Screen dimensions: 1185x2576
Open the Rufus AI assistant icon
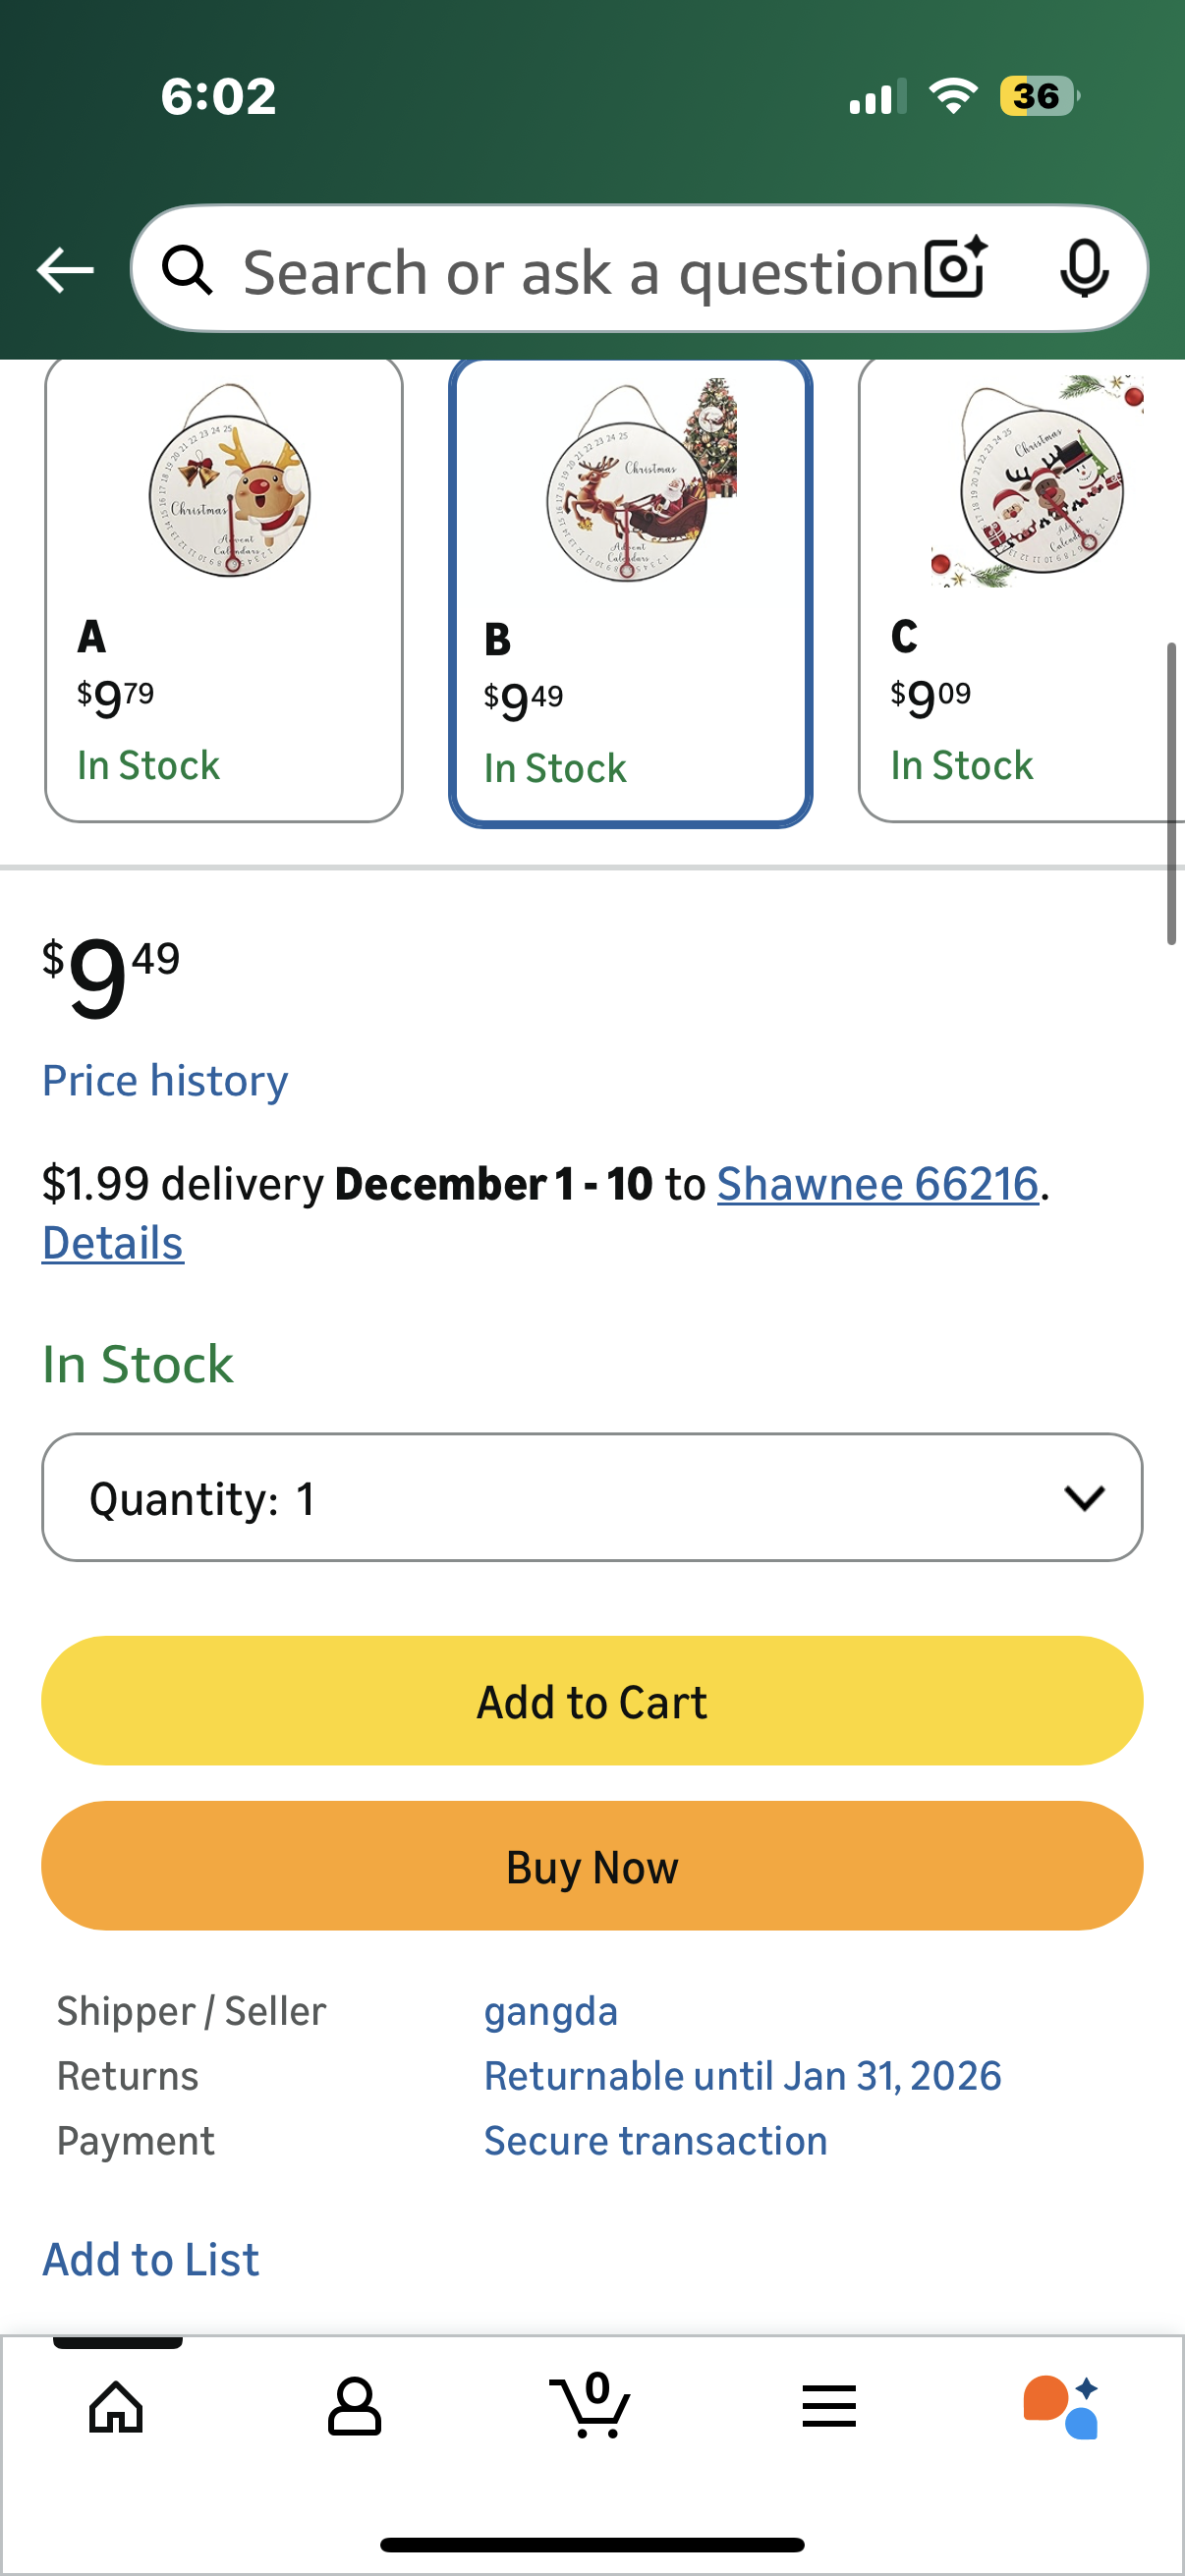(x=1061, y=2406)
